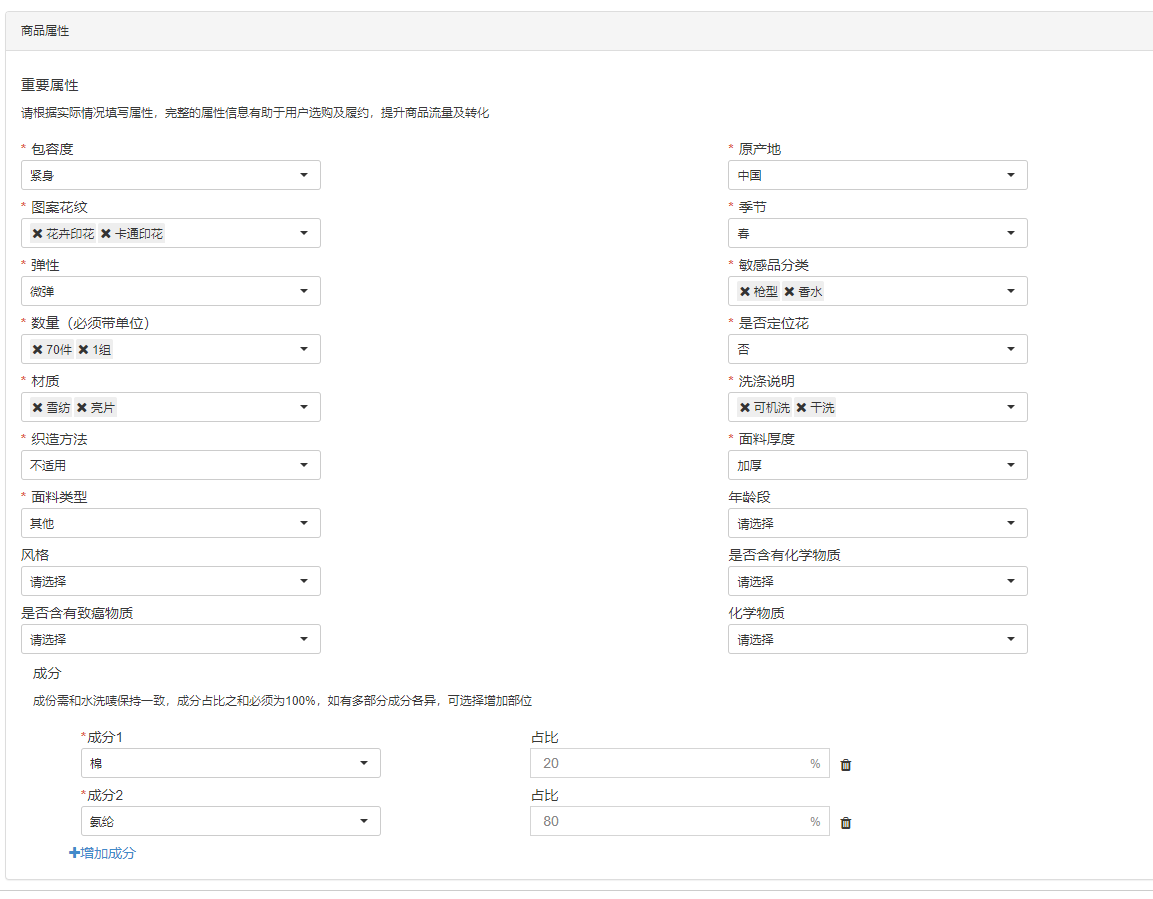This screenshot has width=1153, height=899.
Task: Remove the 枪型 sensitive category tag
Action: pyautogui.click(x=745, y=292)
